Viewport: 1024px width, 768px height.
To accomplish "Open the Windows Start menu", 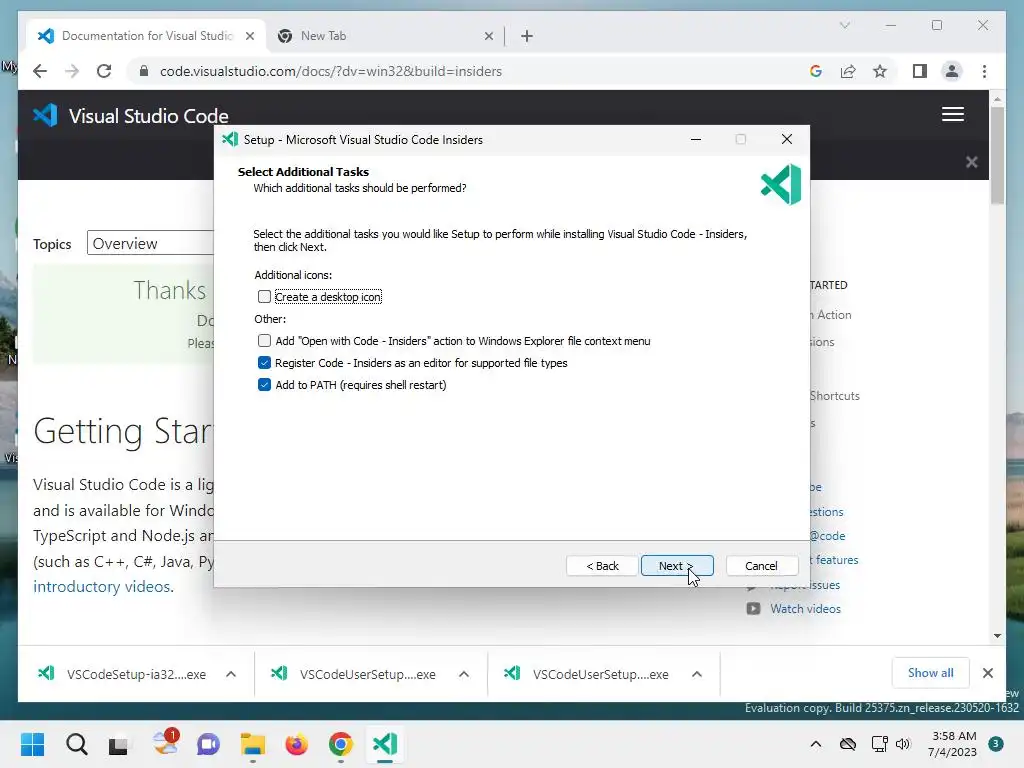I will 33,744.
